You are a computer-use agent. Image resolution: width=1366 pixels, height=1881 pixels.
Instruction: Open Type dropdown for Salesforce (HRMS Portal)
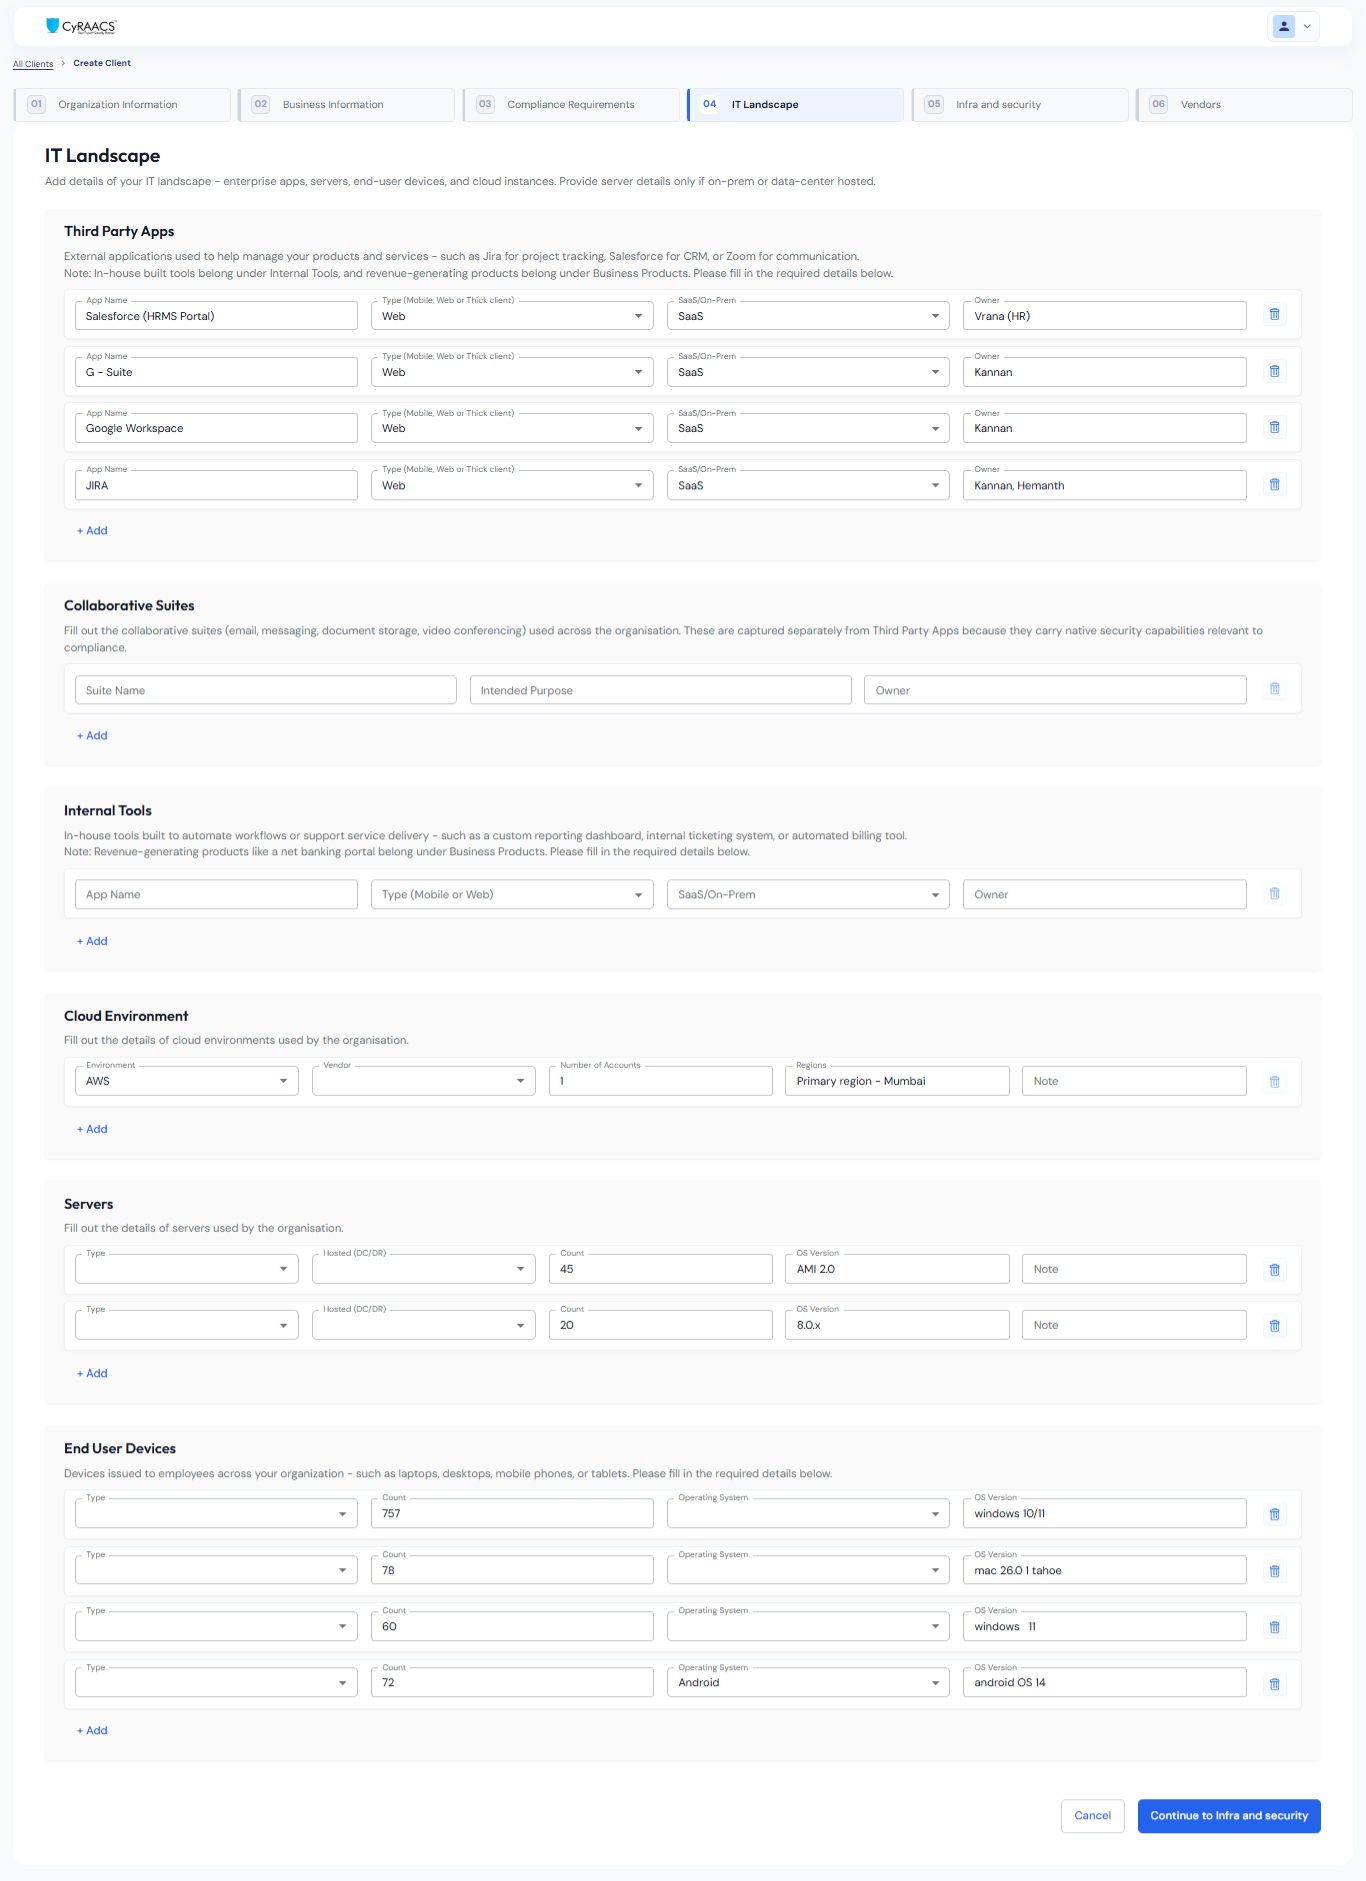pyautogui.click(x=512, y=316)
